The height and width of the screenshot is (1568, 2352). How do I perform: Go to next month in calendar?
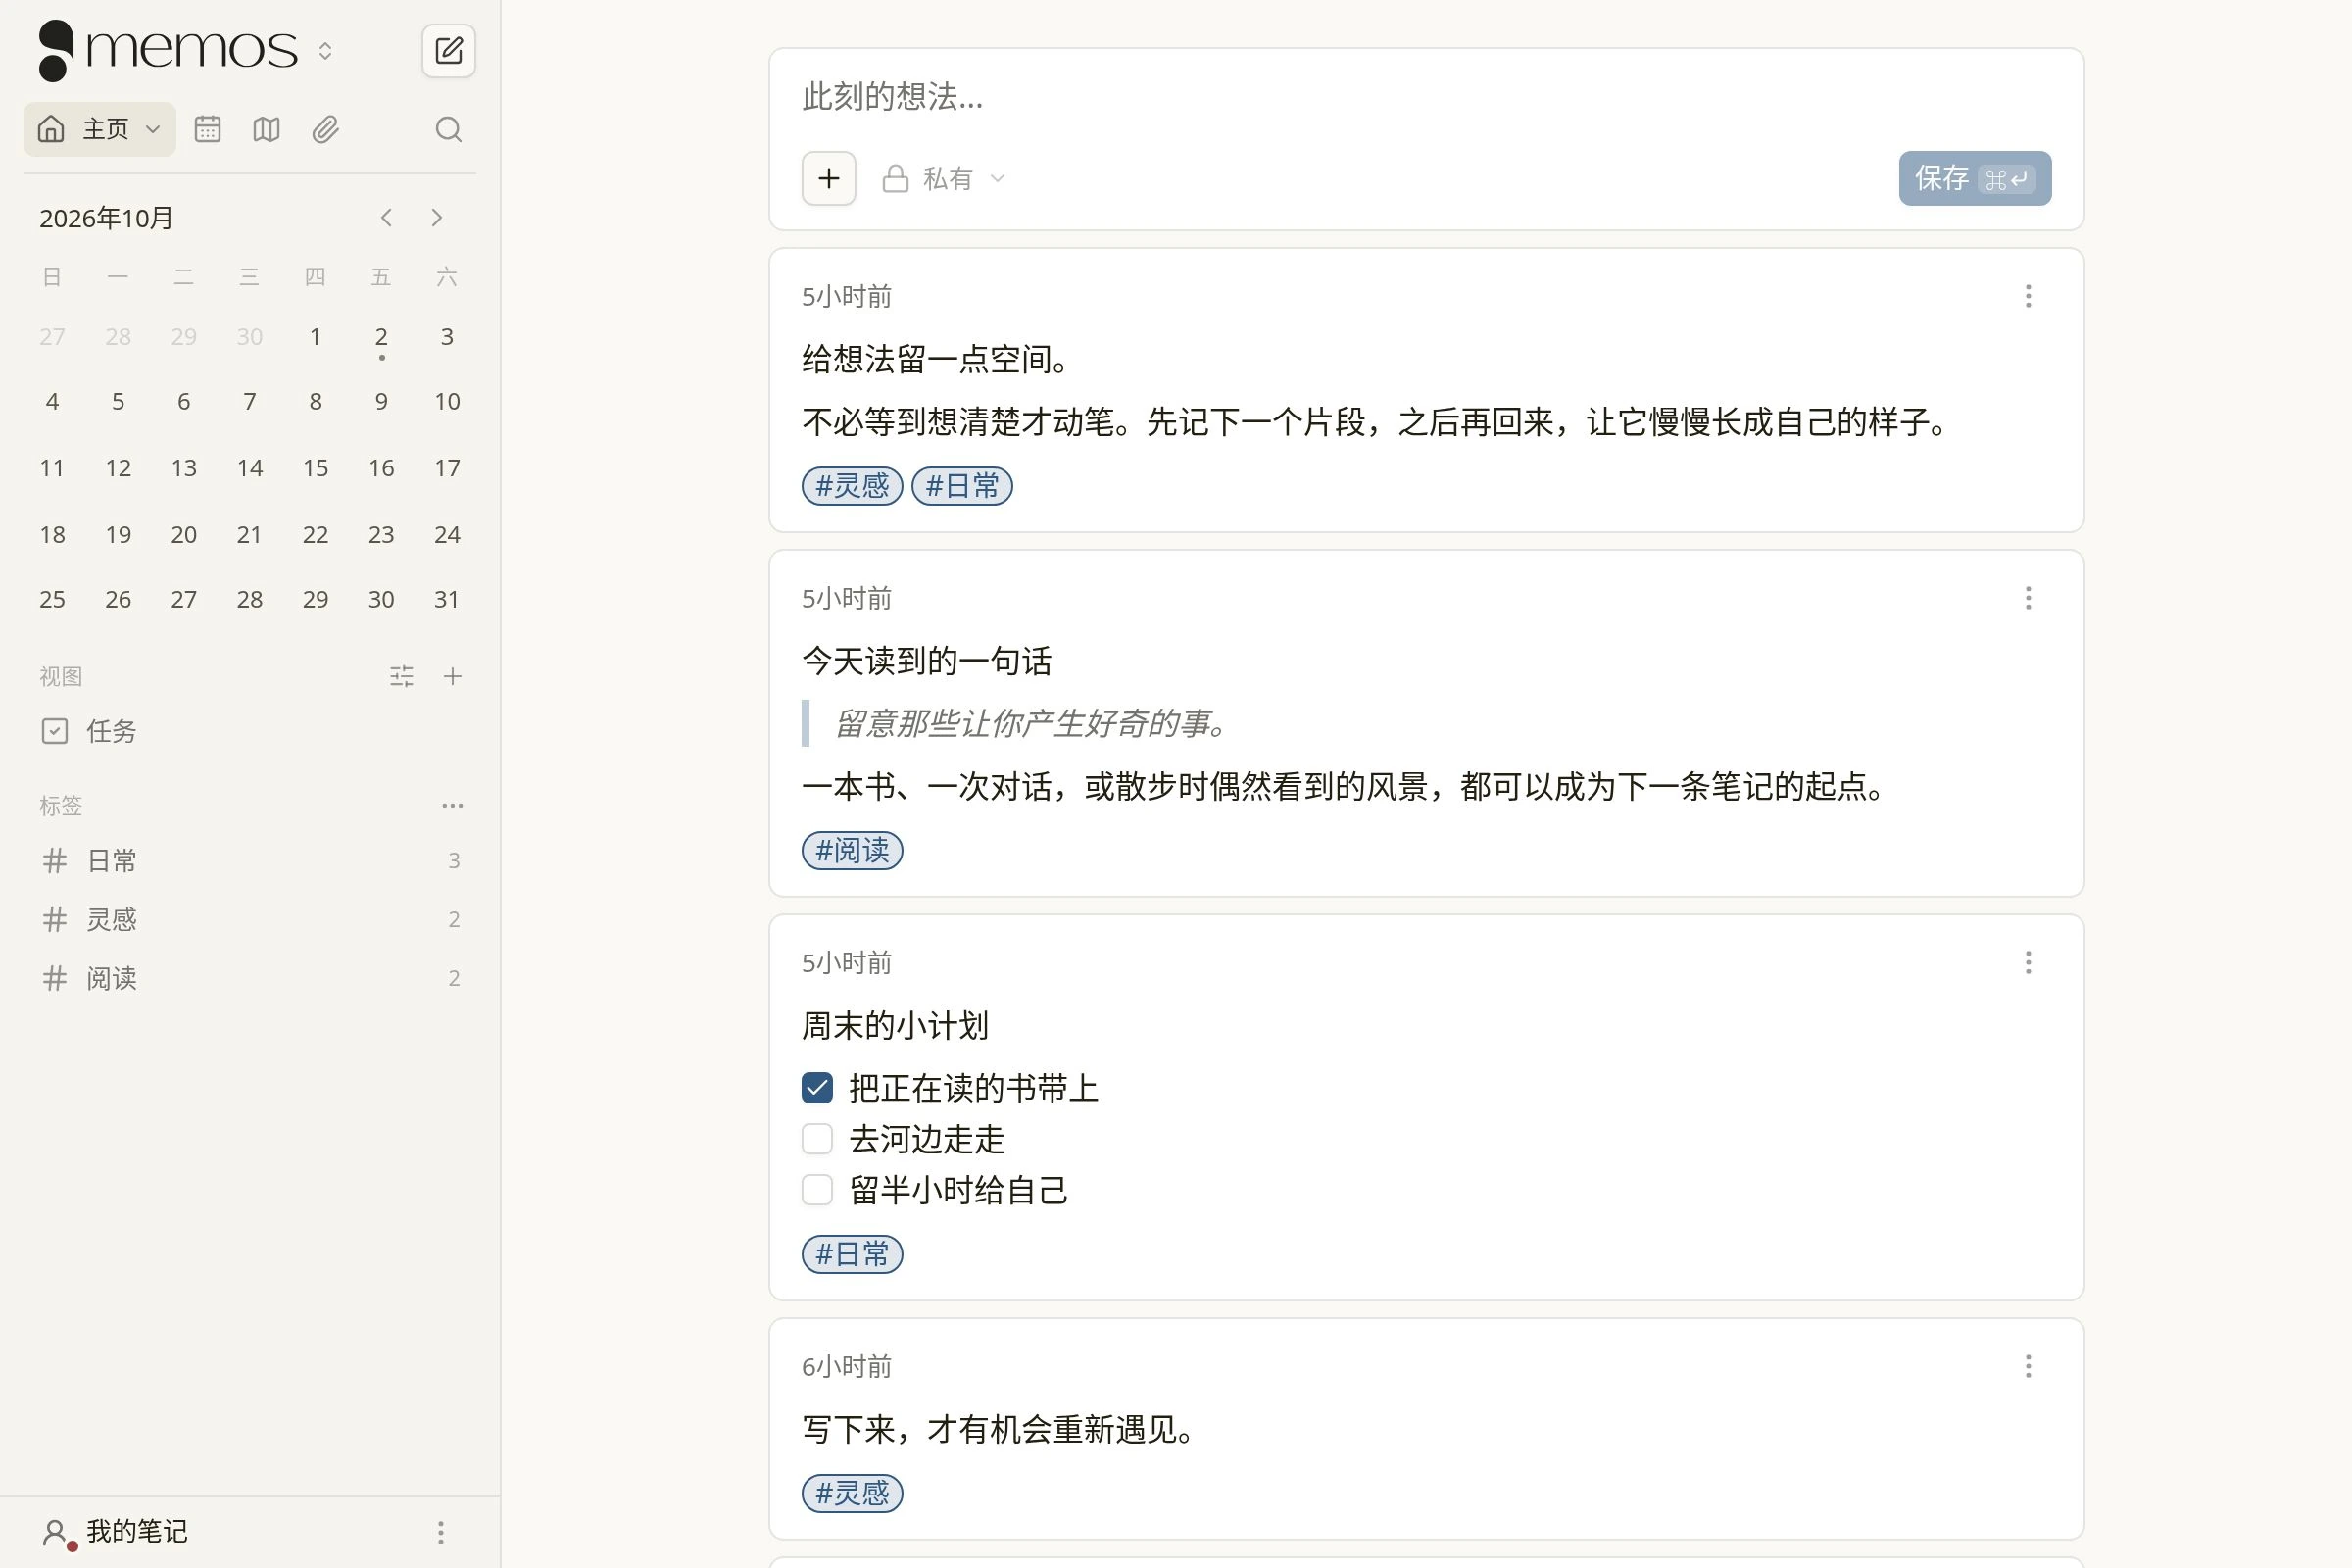436,217
